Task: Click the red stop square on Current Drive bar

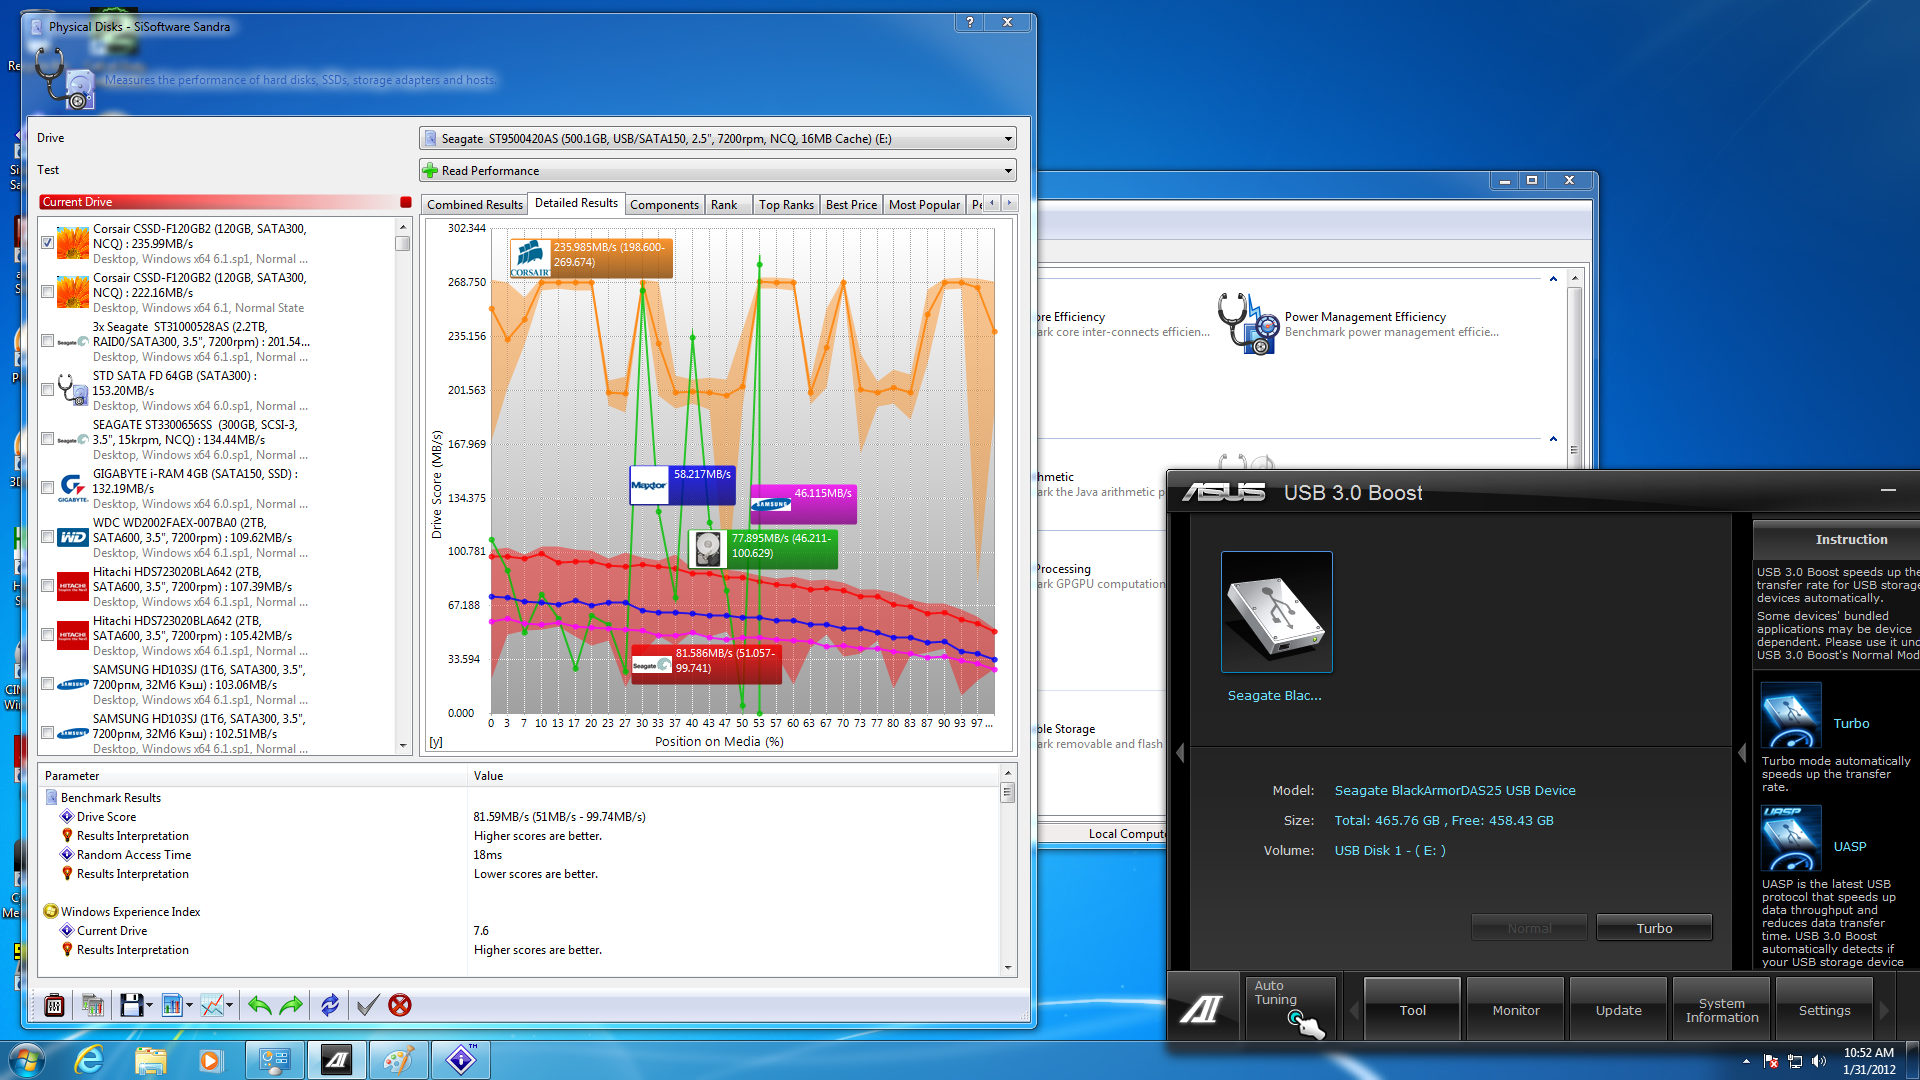Action: tap(406, 202)
